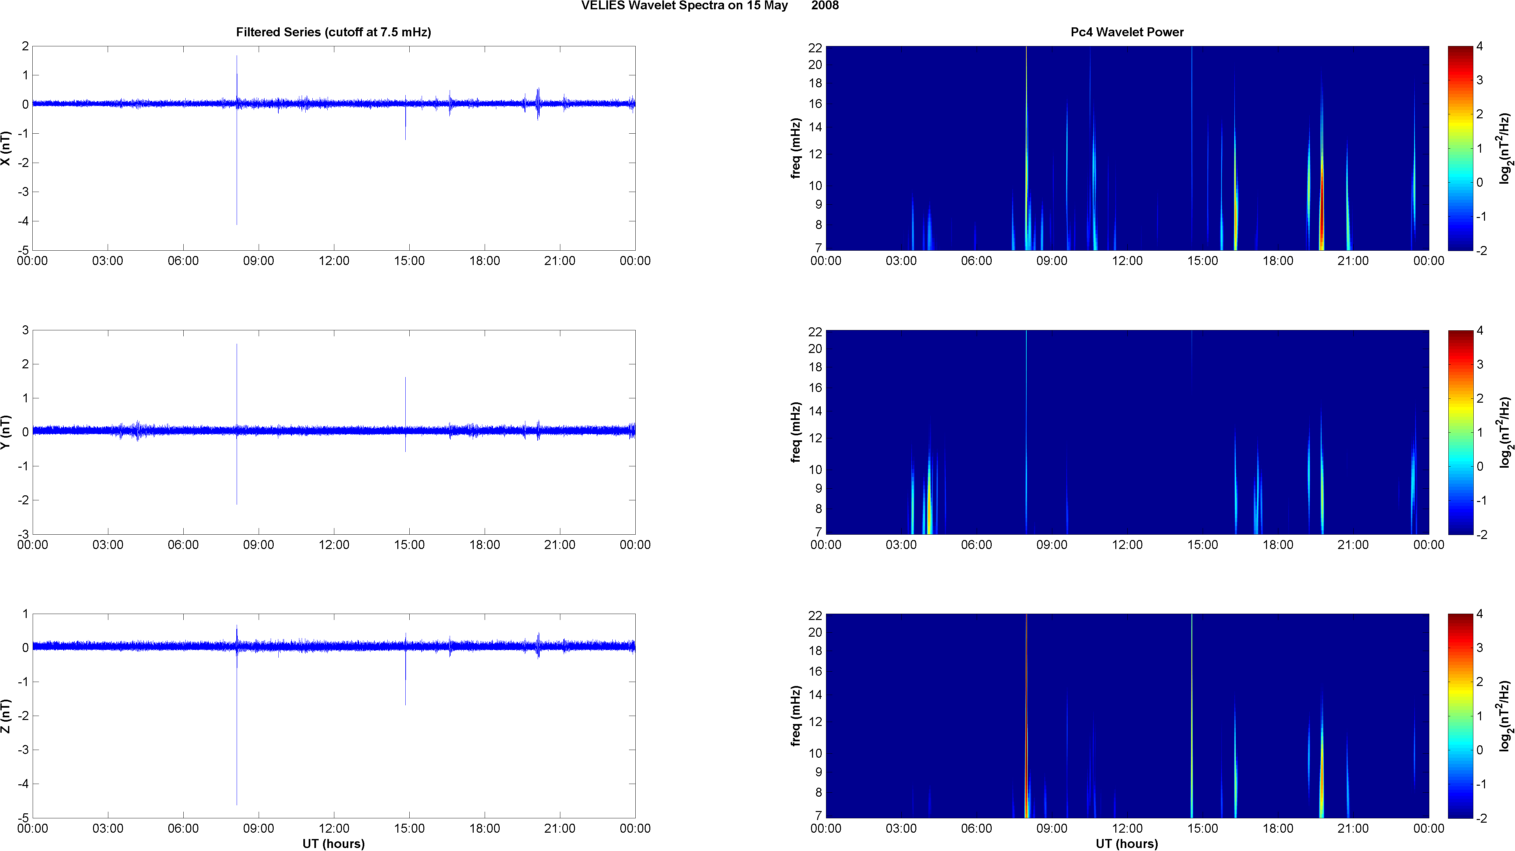Select the 'Filtered Series (cutoff at 7.5 mHz)' heading
Screen dimensions: 1515x851
(x=333, y=32)
